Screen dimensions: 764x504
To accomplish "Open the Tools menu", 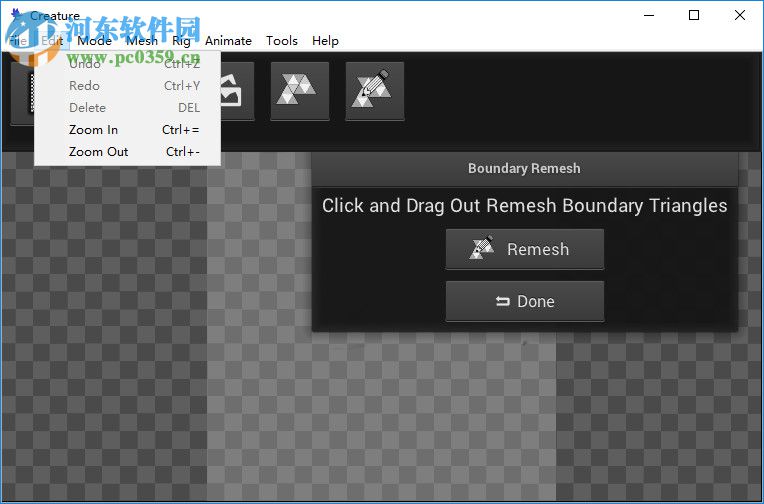I will click(x=282, y=41).
